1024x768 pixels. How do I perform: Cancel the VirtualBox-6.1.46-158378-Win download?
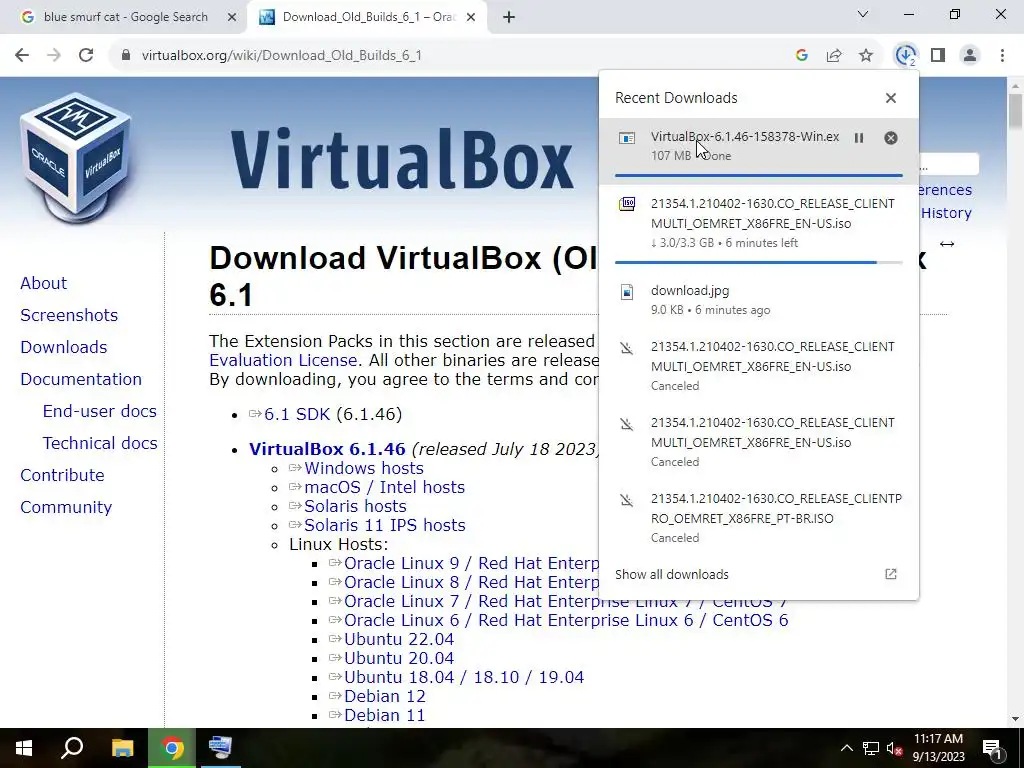pyautogui.click(x=891, y=138)
